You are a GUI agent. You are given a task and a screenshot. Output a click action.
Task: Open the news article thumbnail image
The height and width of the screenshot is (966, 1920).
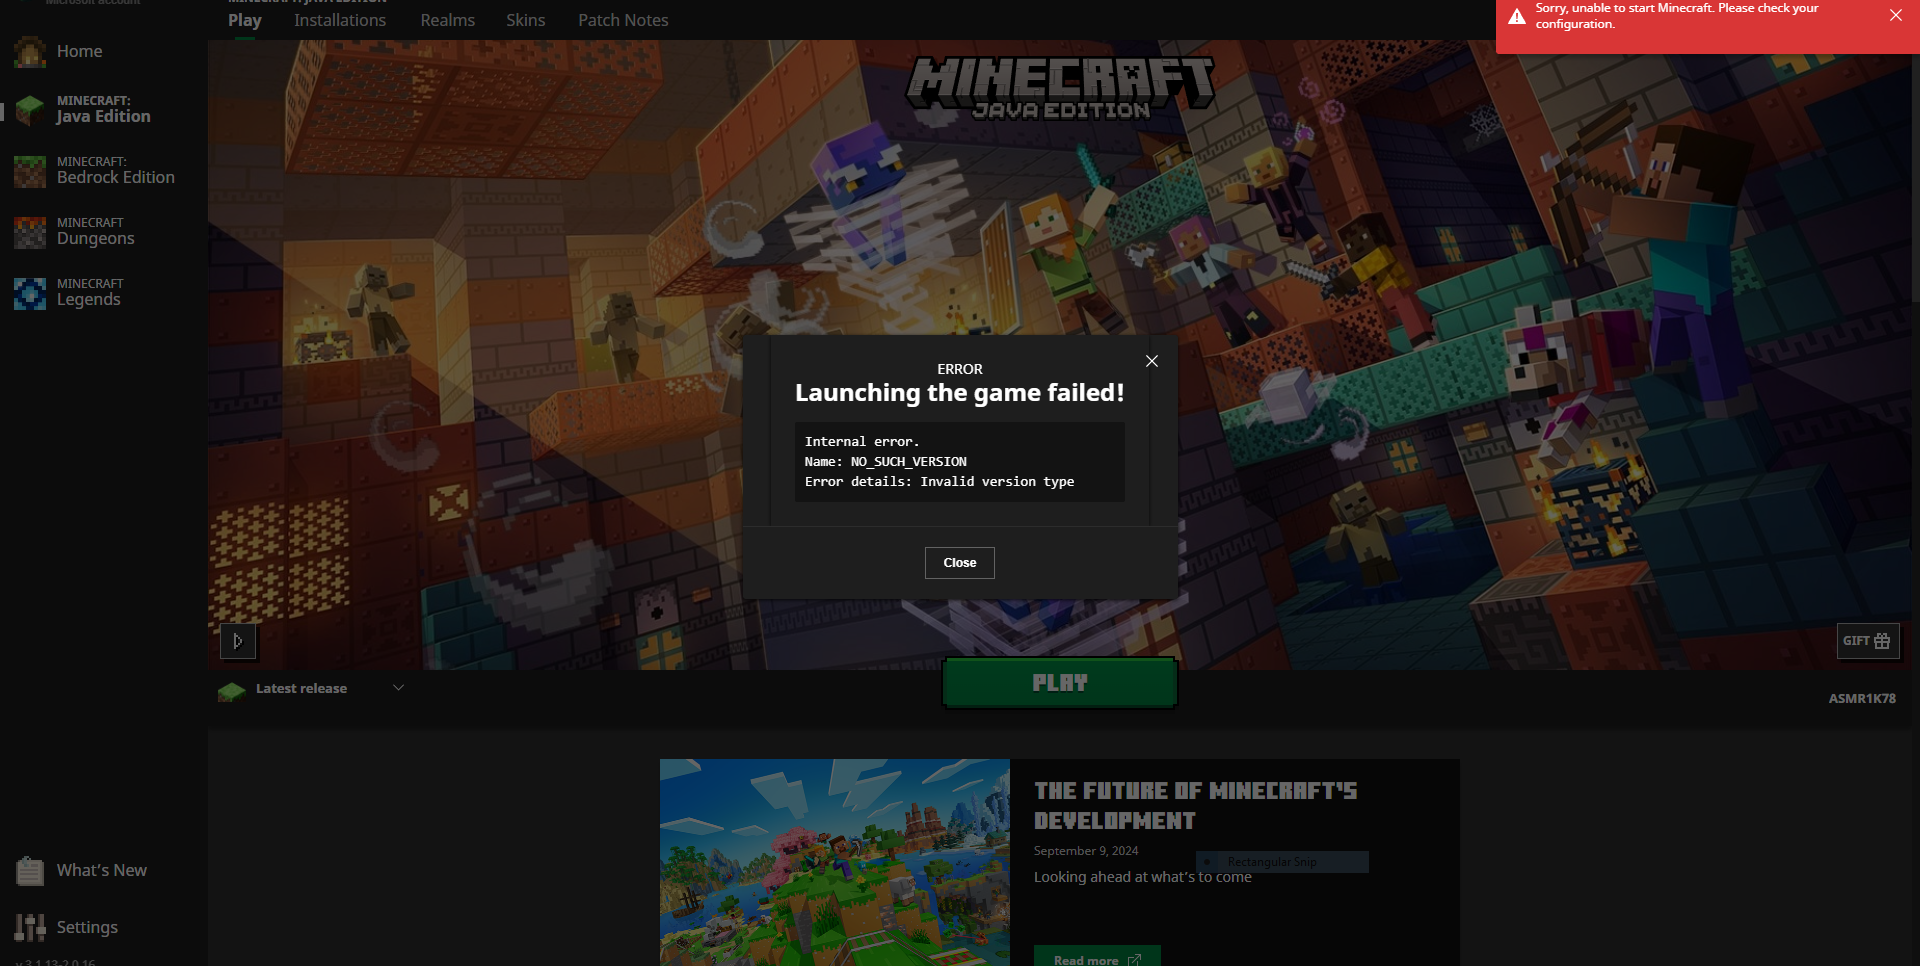[835, 862]
